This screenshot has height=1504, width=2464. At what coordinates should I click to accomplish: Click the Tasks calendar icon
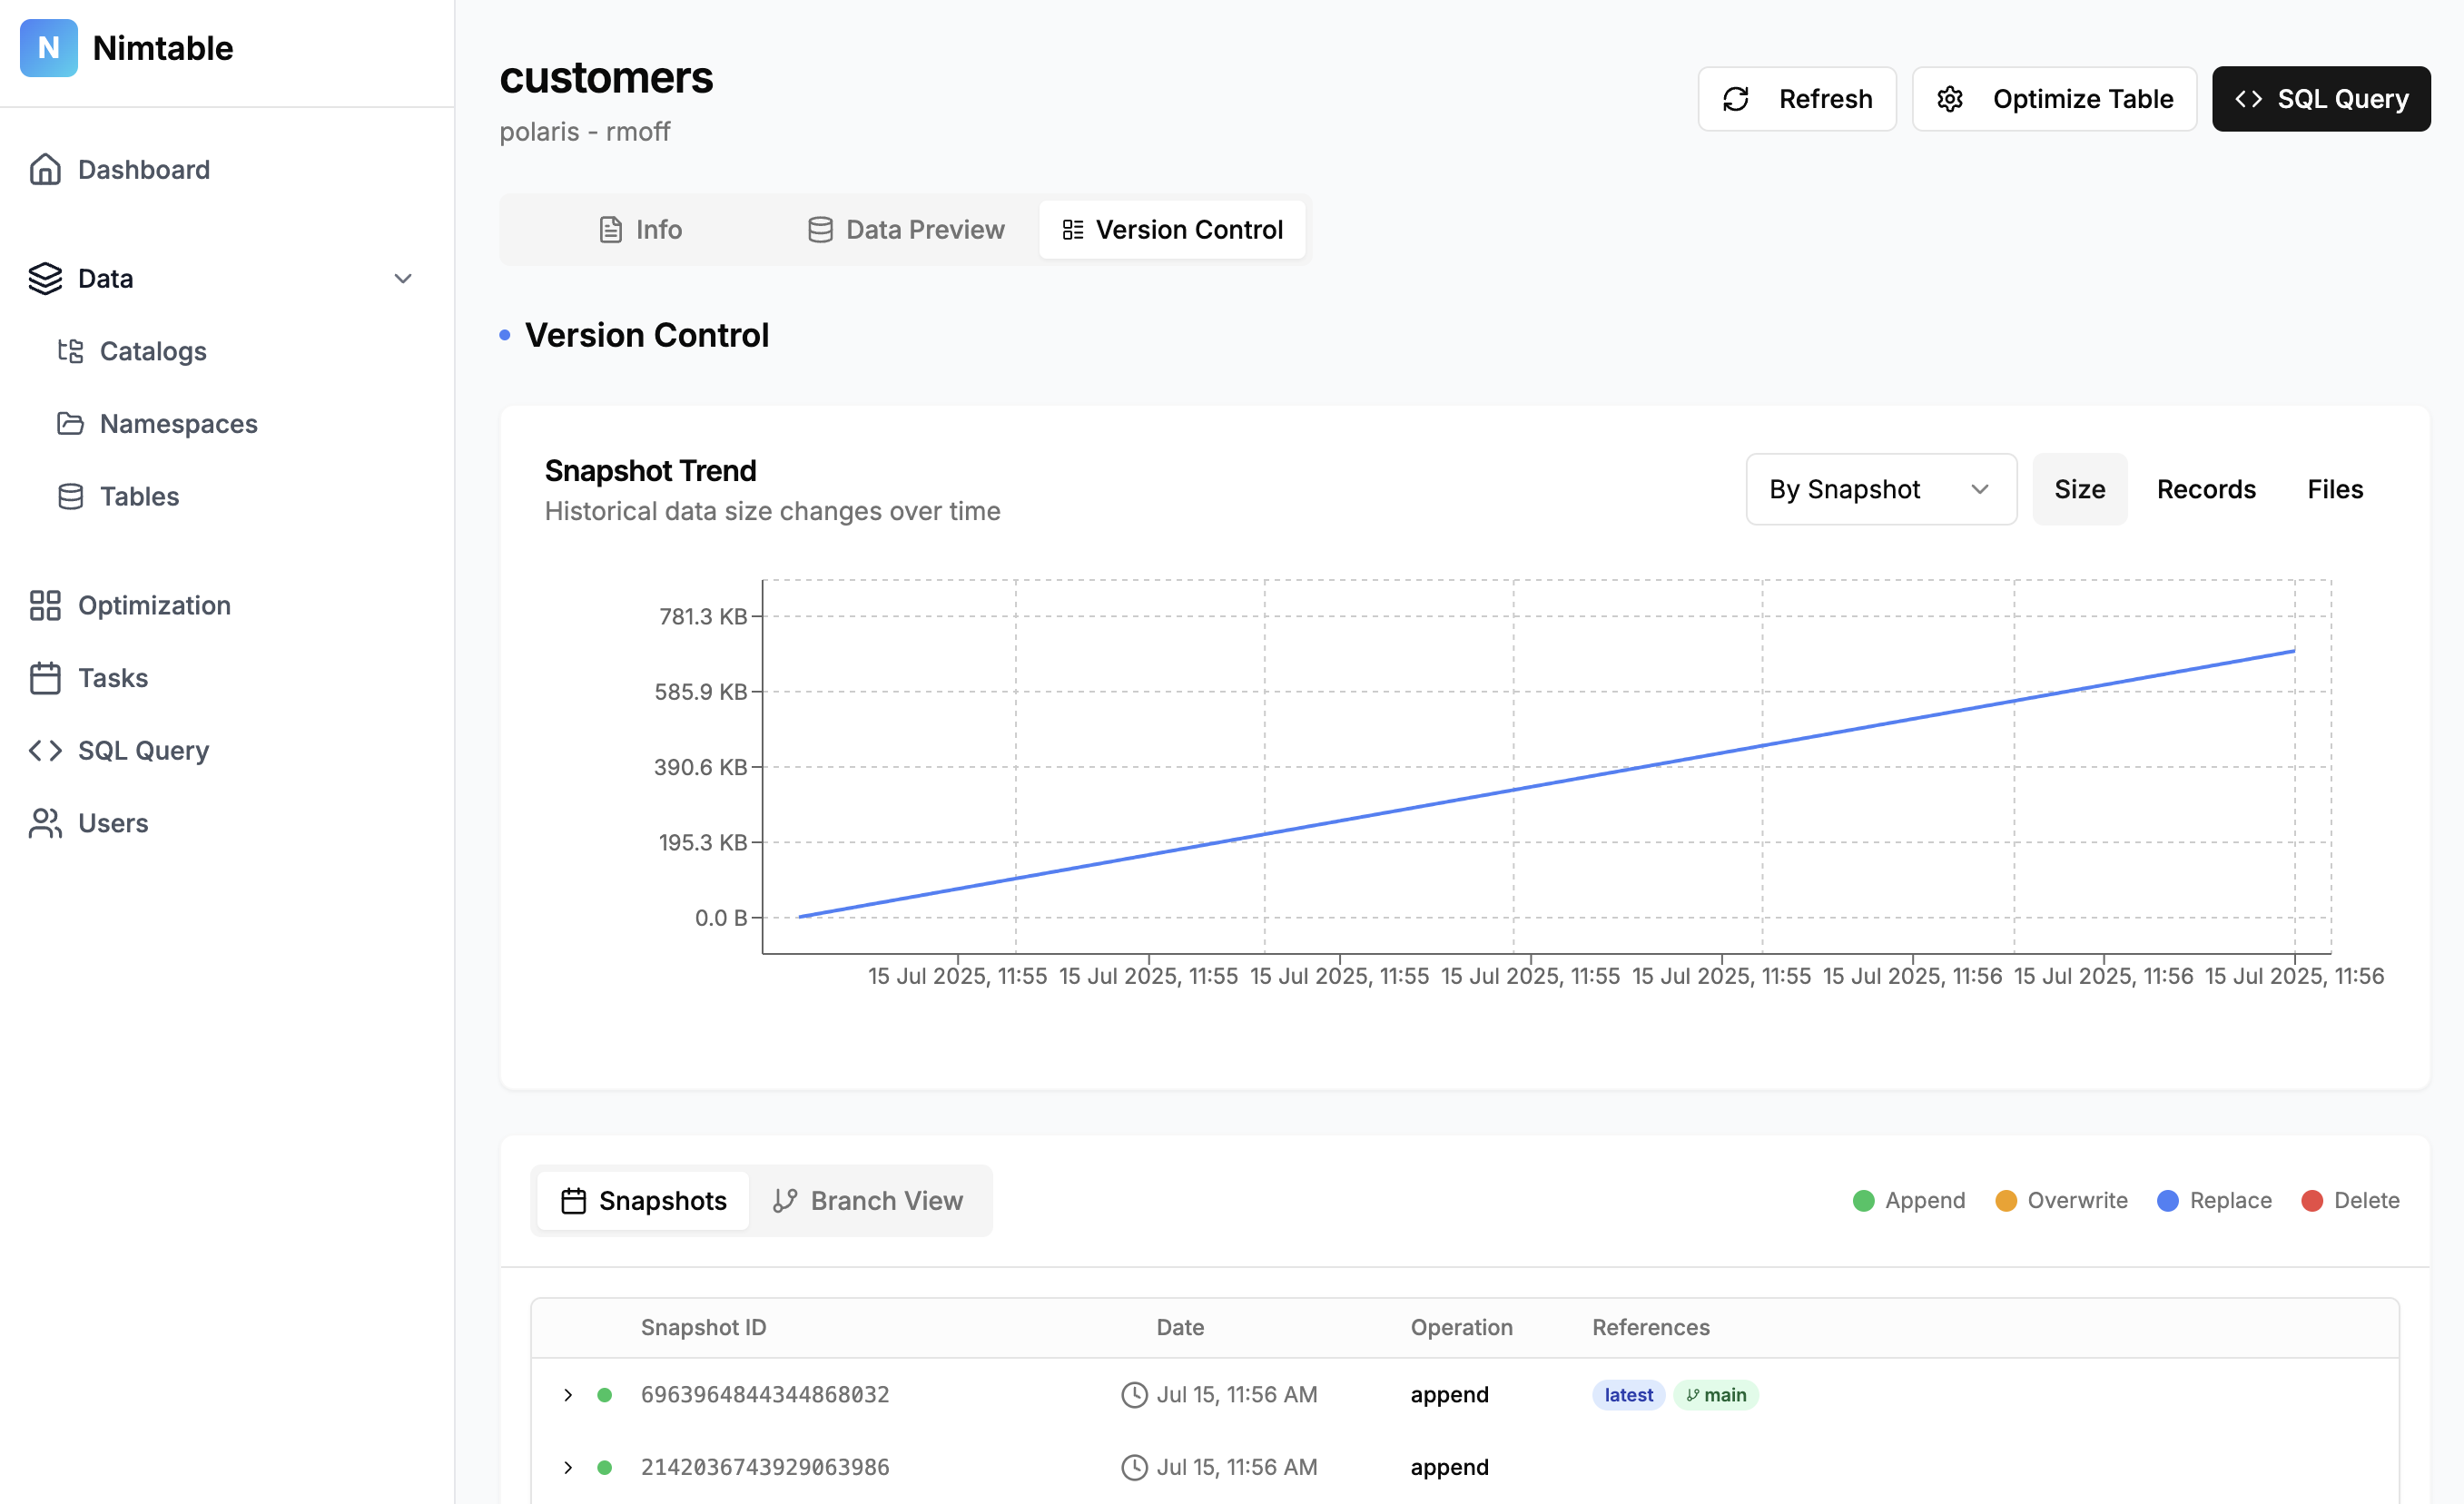click(x=45, y=678)
